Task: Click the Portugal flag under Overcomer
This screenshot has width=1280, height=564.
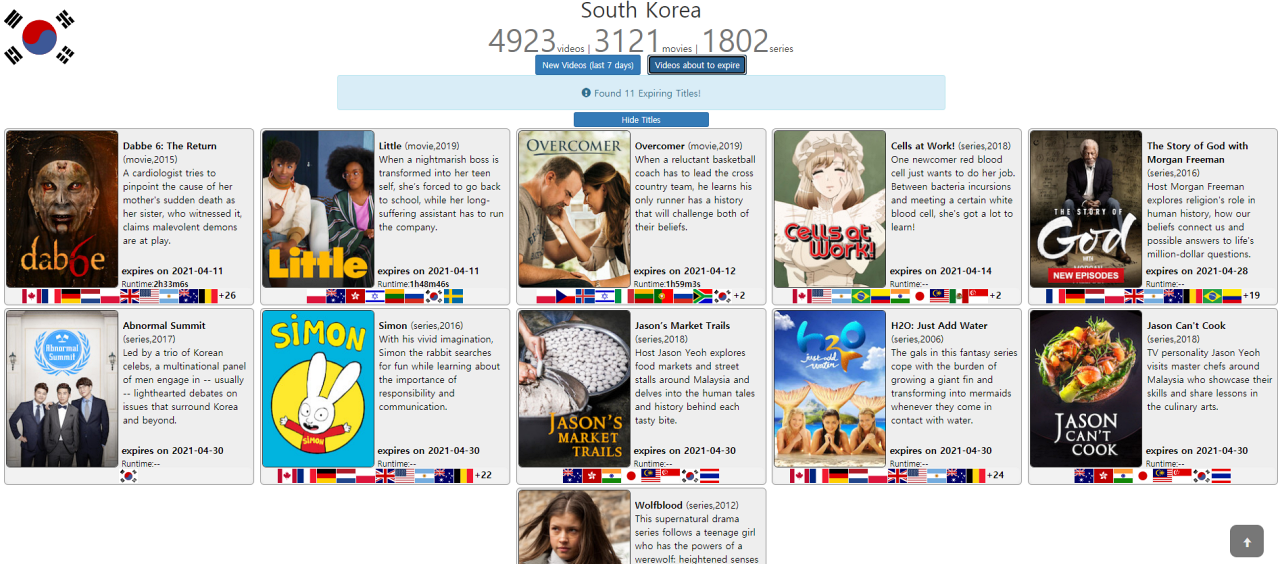Action: click(663, 296)
